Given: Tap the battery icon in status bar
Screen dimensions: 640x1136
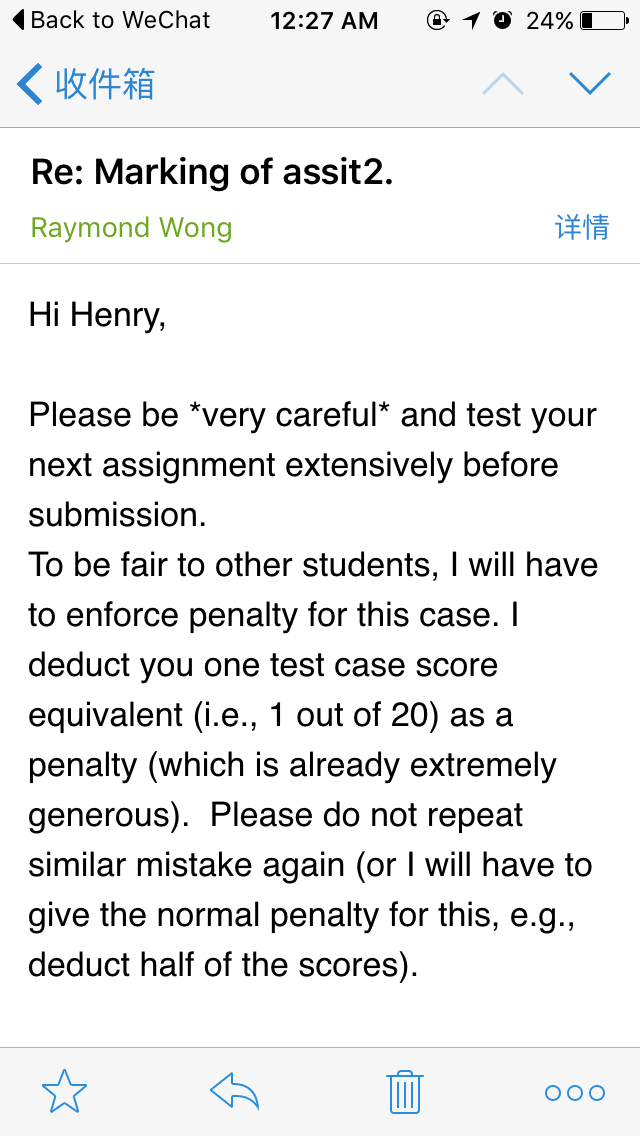Looking at the screenshot, I should tap(600, 20).
